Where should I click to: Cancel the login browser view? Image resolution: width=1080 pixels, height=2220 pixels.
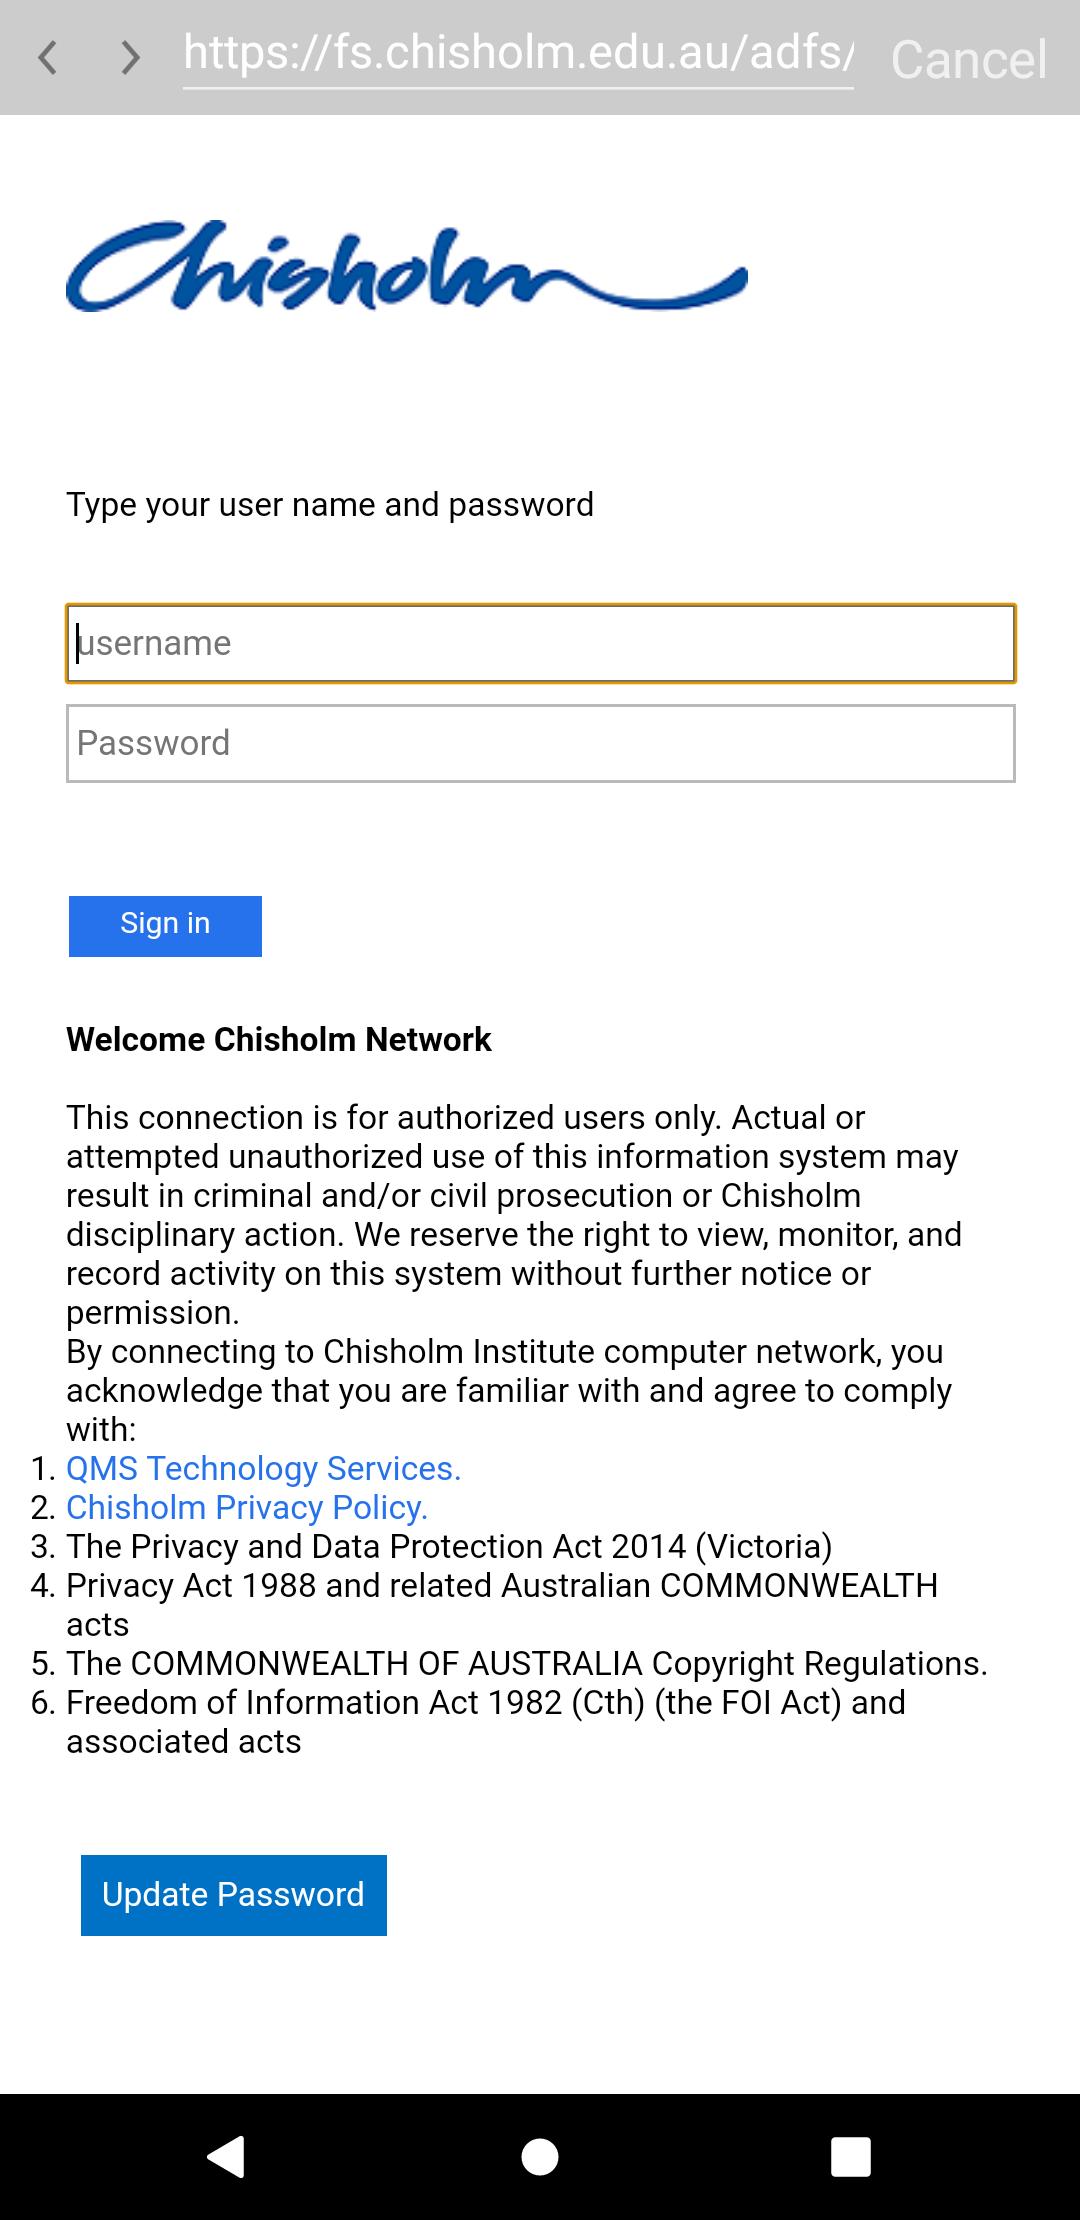point(968,59)
